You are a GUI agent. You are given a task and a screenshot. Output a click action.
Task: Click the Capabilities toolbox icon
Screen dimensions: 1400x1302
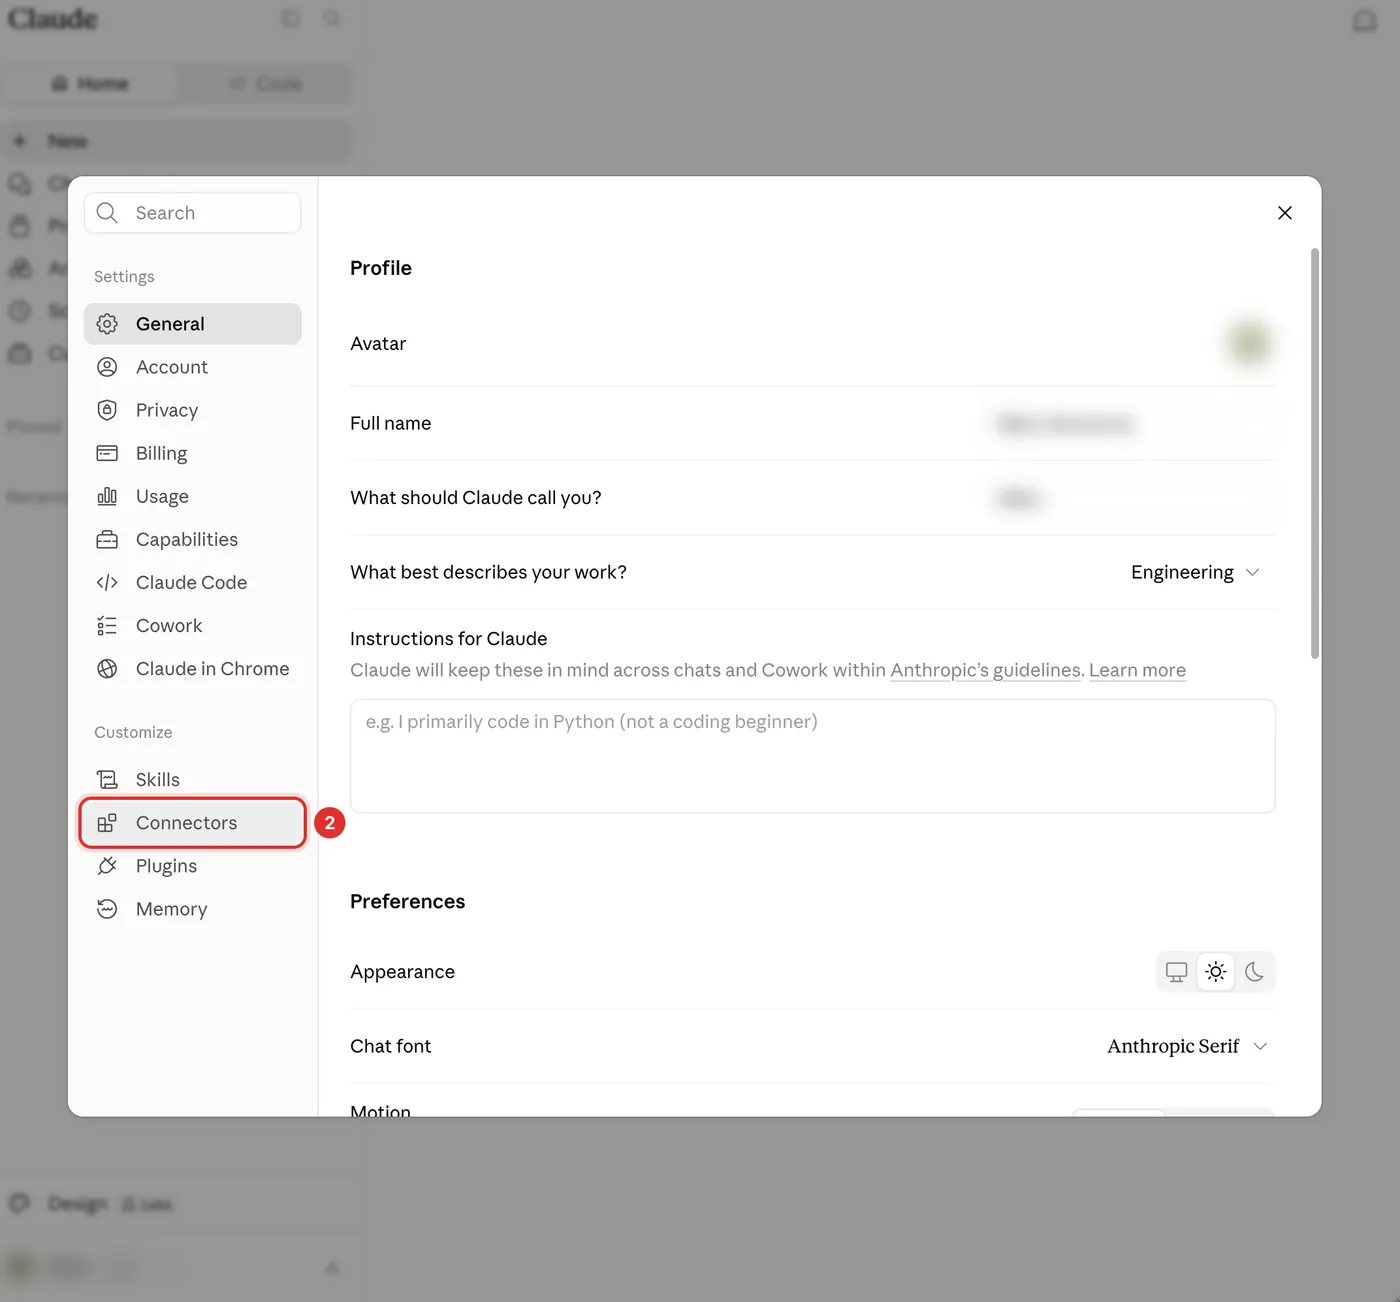coord(107,539)
